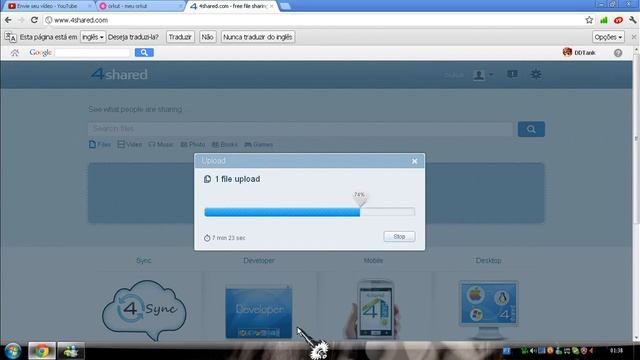Click the Traduzir button
This screenshot has width=640, height=360.
[180, 37]
